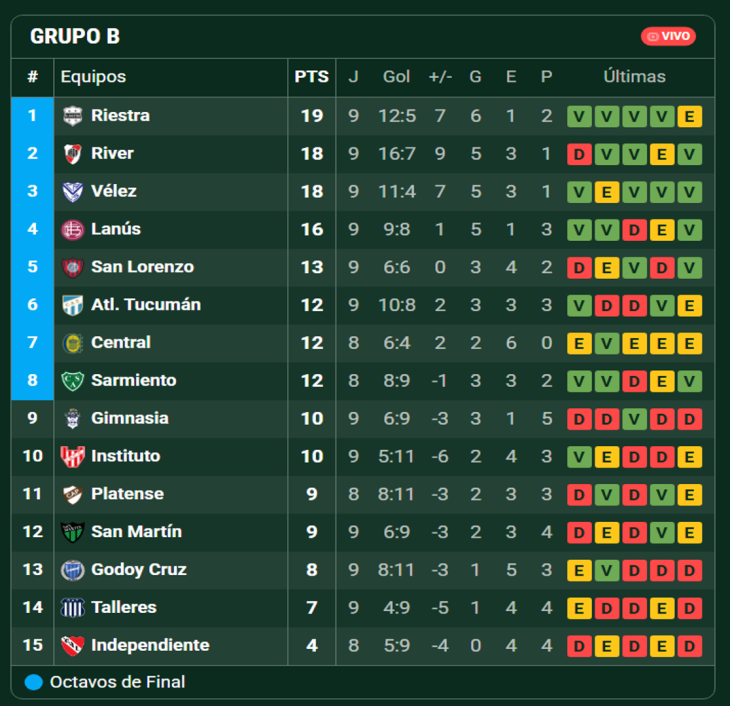730x706 pixels.
Task: Click the Lanús circular crest
Action: 73,230
